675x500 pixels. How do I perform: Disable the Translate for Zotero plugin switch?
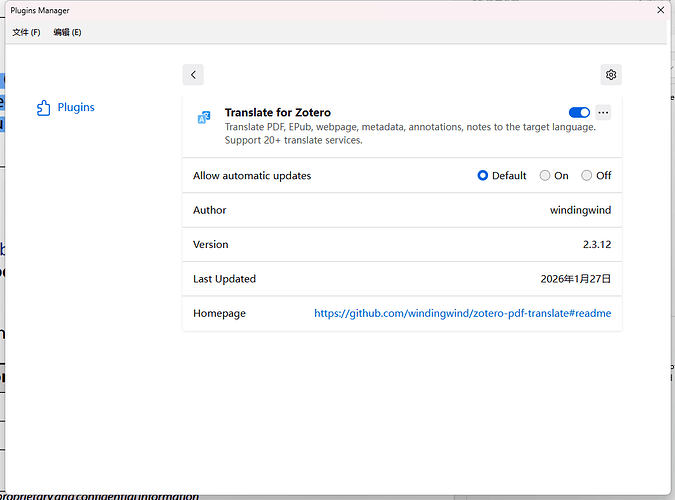578,113
